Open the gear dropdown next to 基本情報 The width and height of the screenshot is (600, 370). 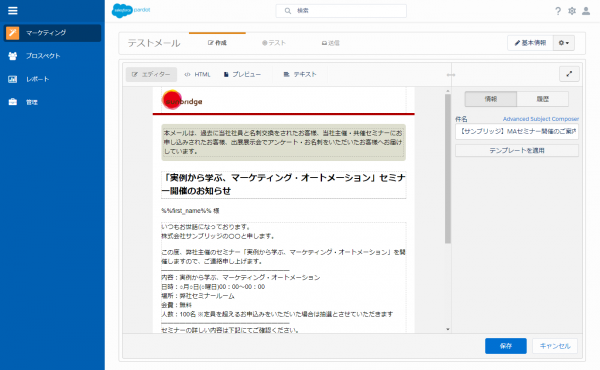pos(564,43)
